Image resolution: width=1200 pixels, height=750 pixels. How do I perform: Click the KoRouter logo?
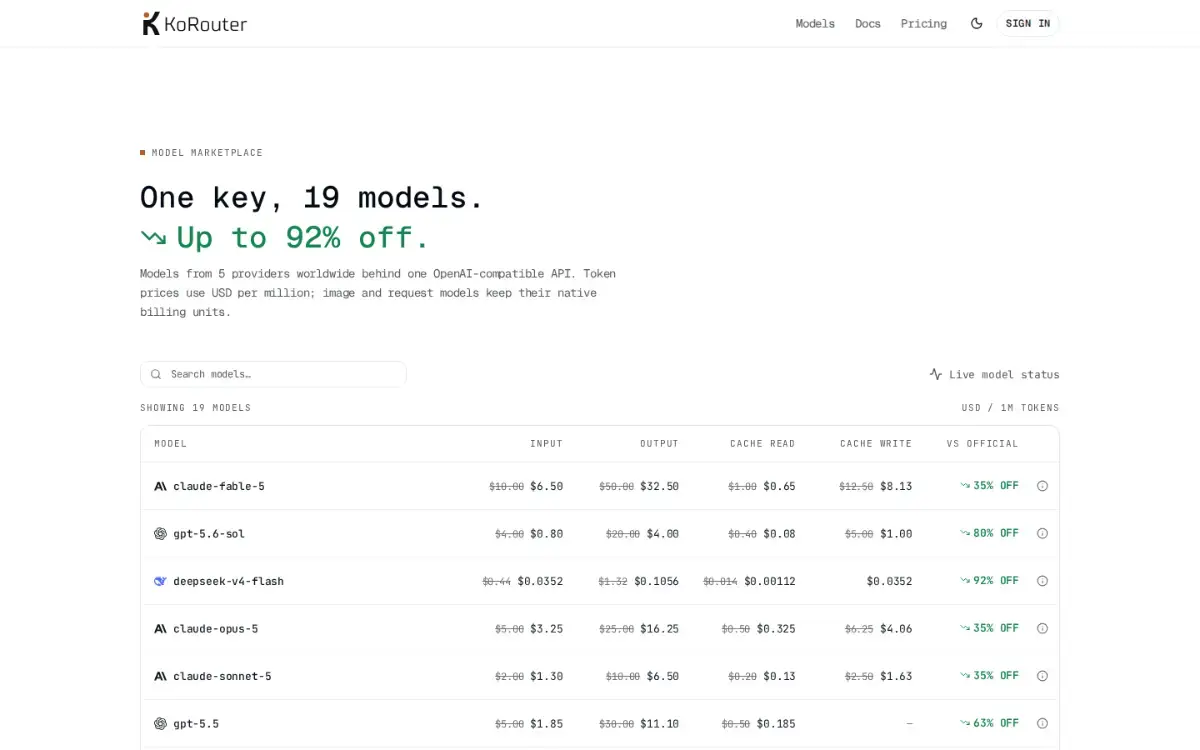tap(194, 23)
